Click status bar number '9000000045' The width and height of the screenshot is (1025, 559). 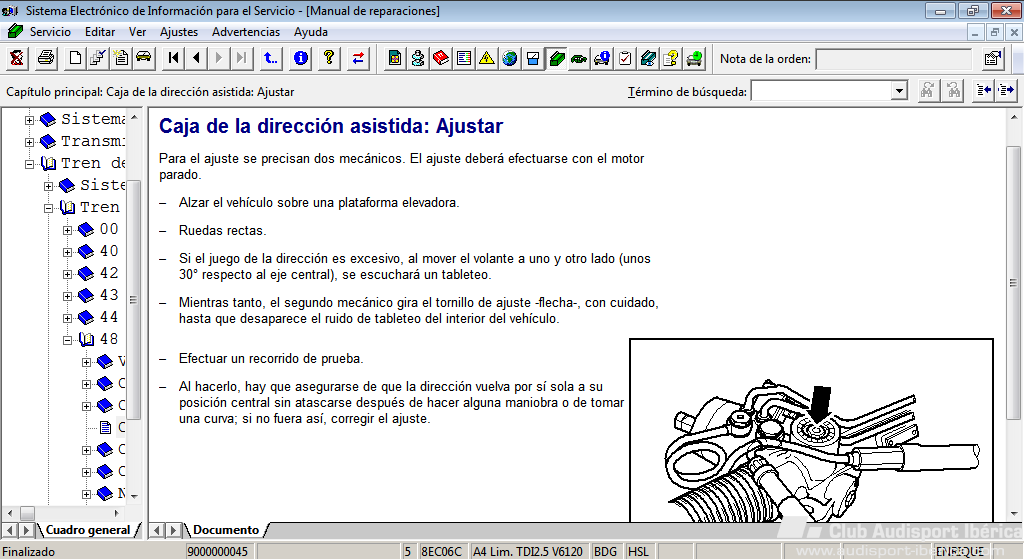click(218, 552)
